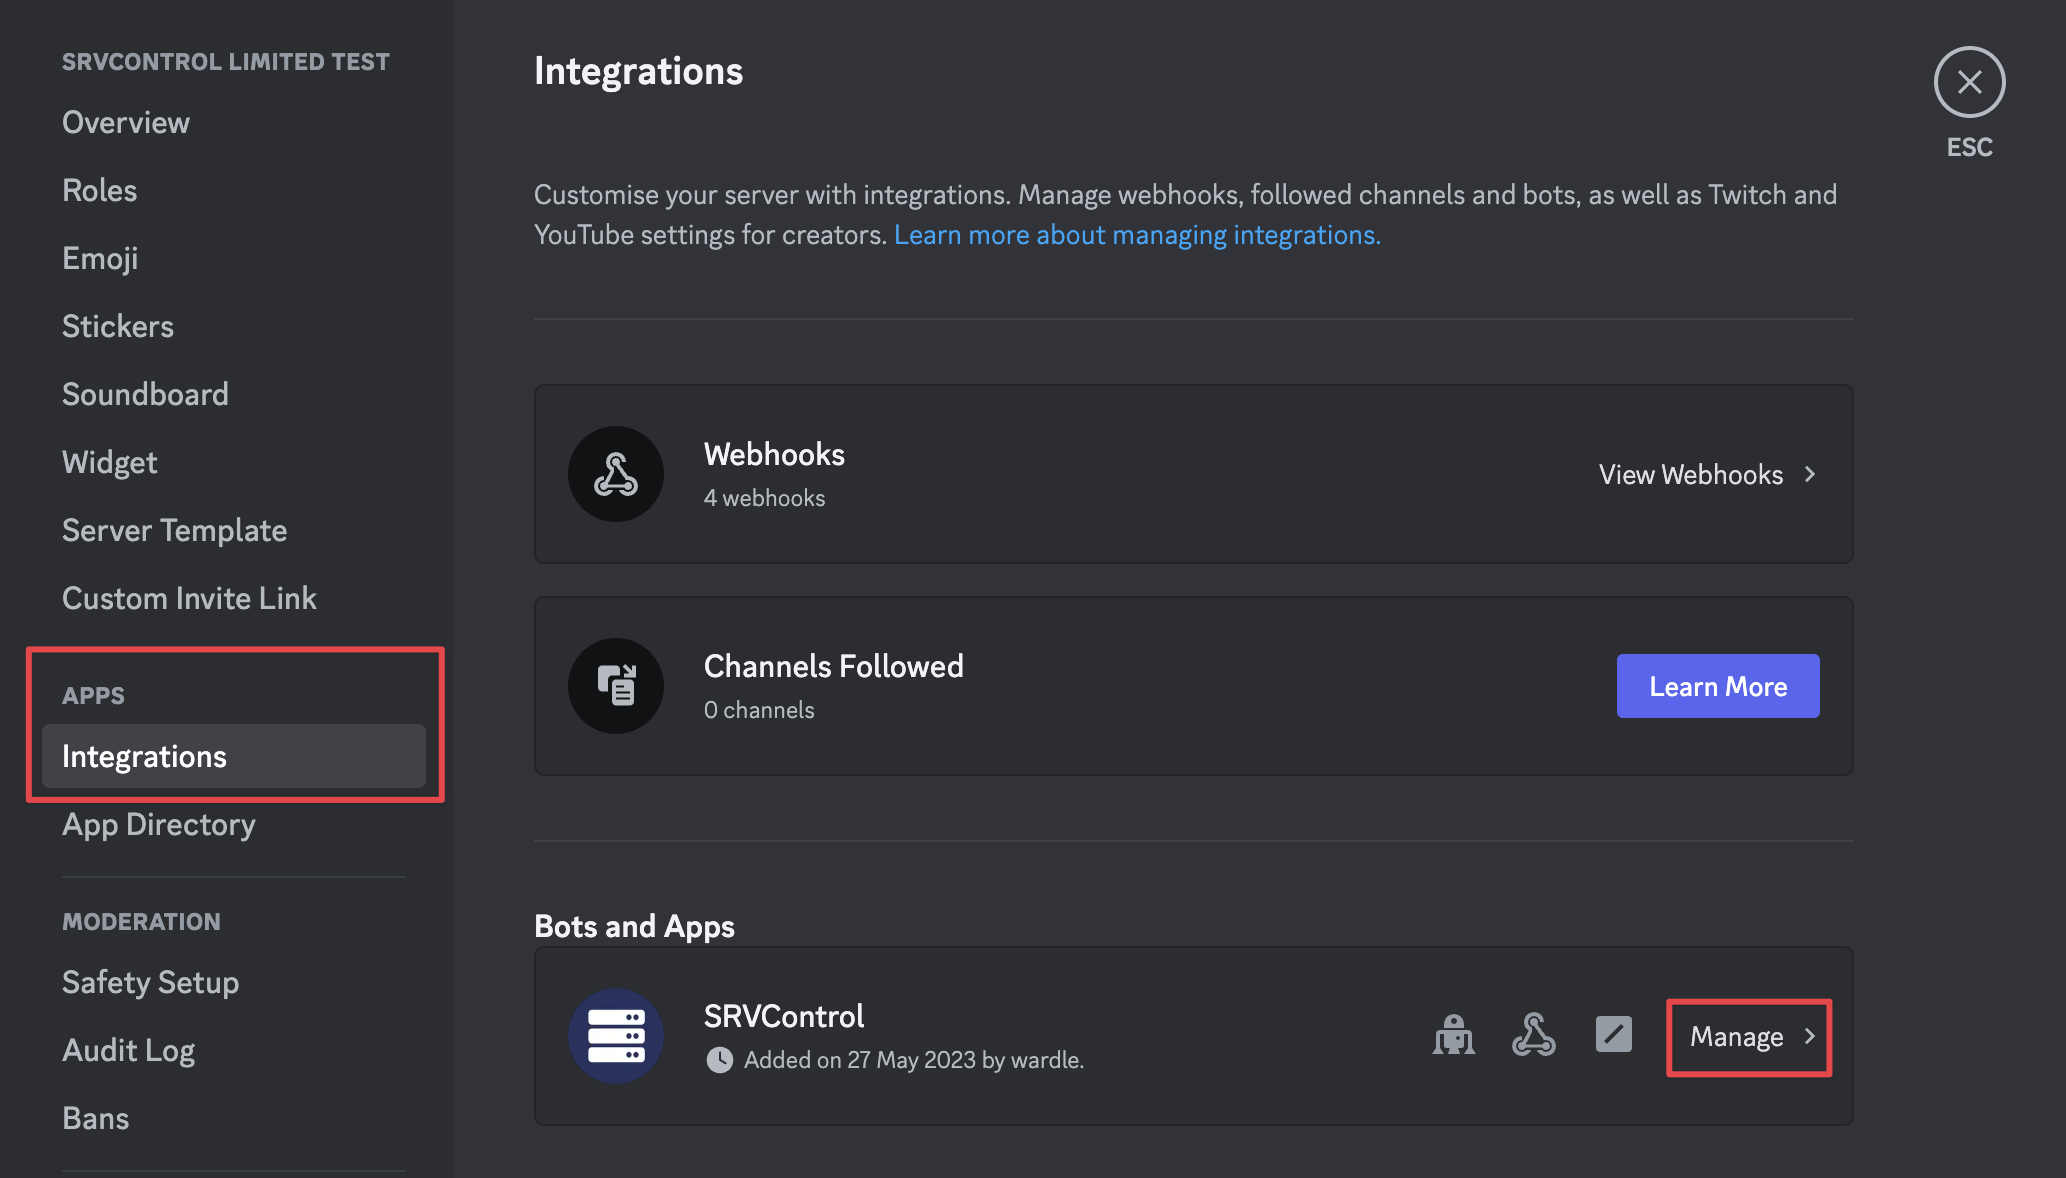2066x1178 pixels.
Task: Open the Soundboard settings
Action: coord(145,394)
